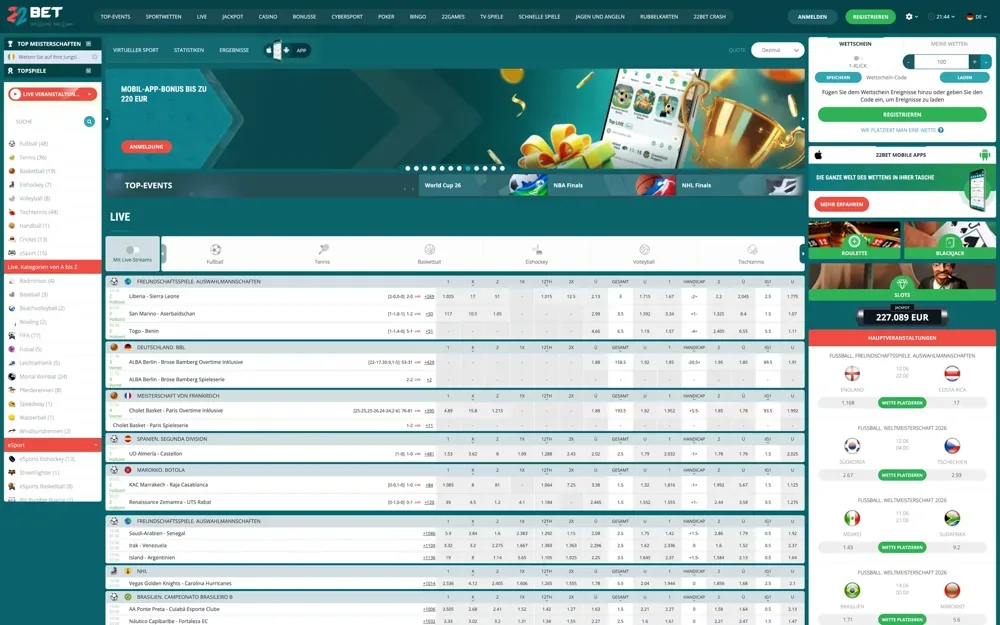Open the Statistiken submenu link
Viewport: 1000px width, 625px height.
click(x=189, y=50)
